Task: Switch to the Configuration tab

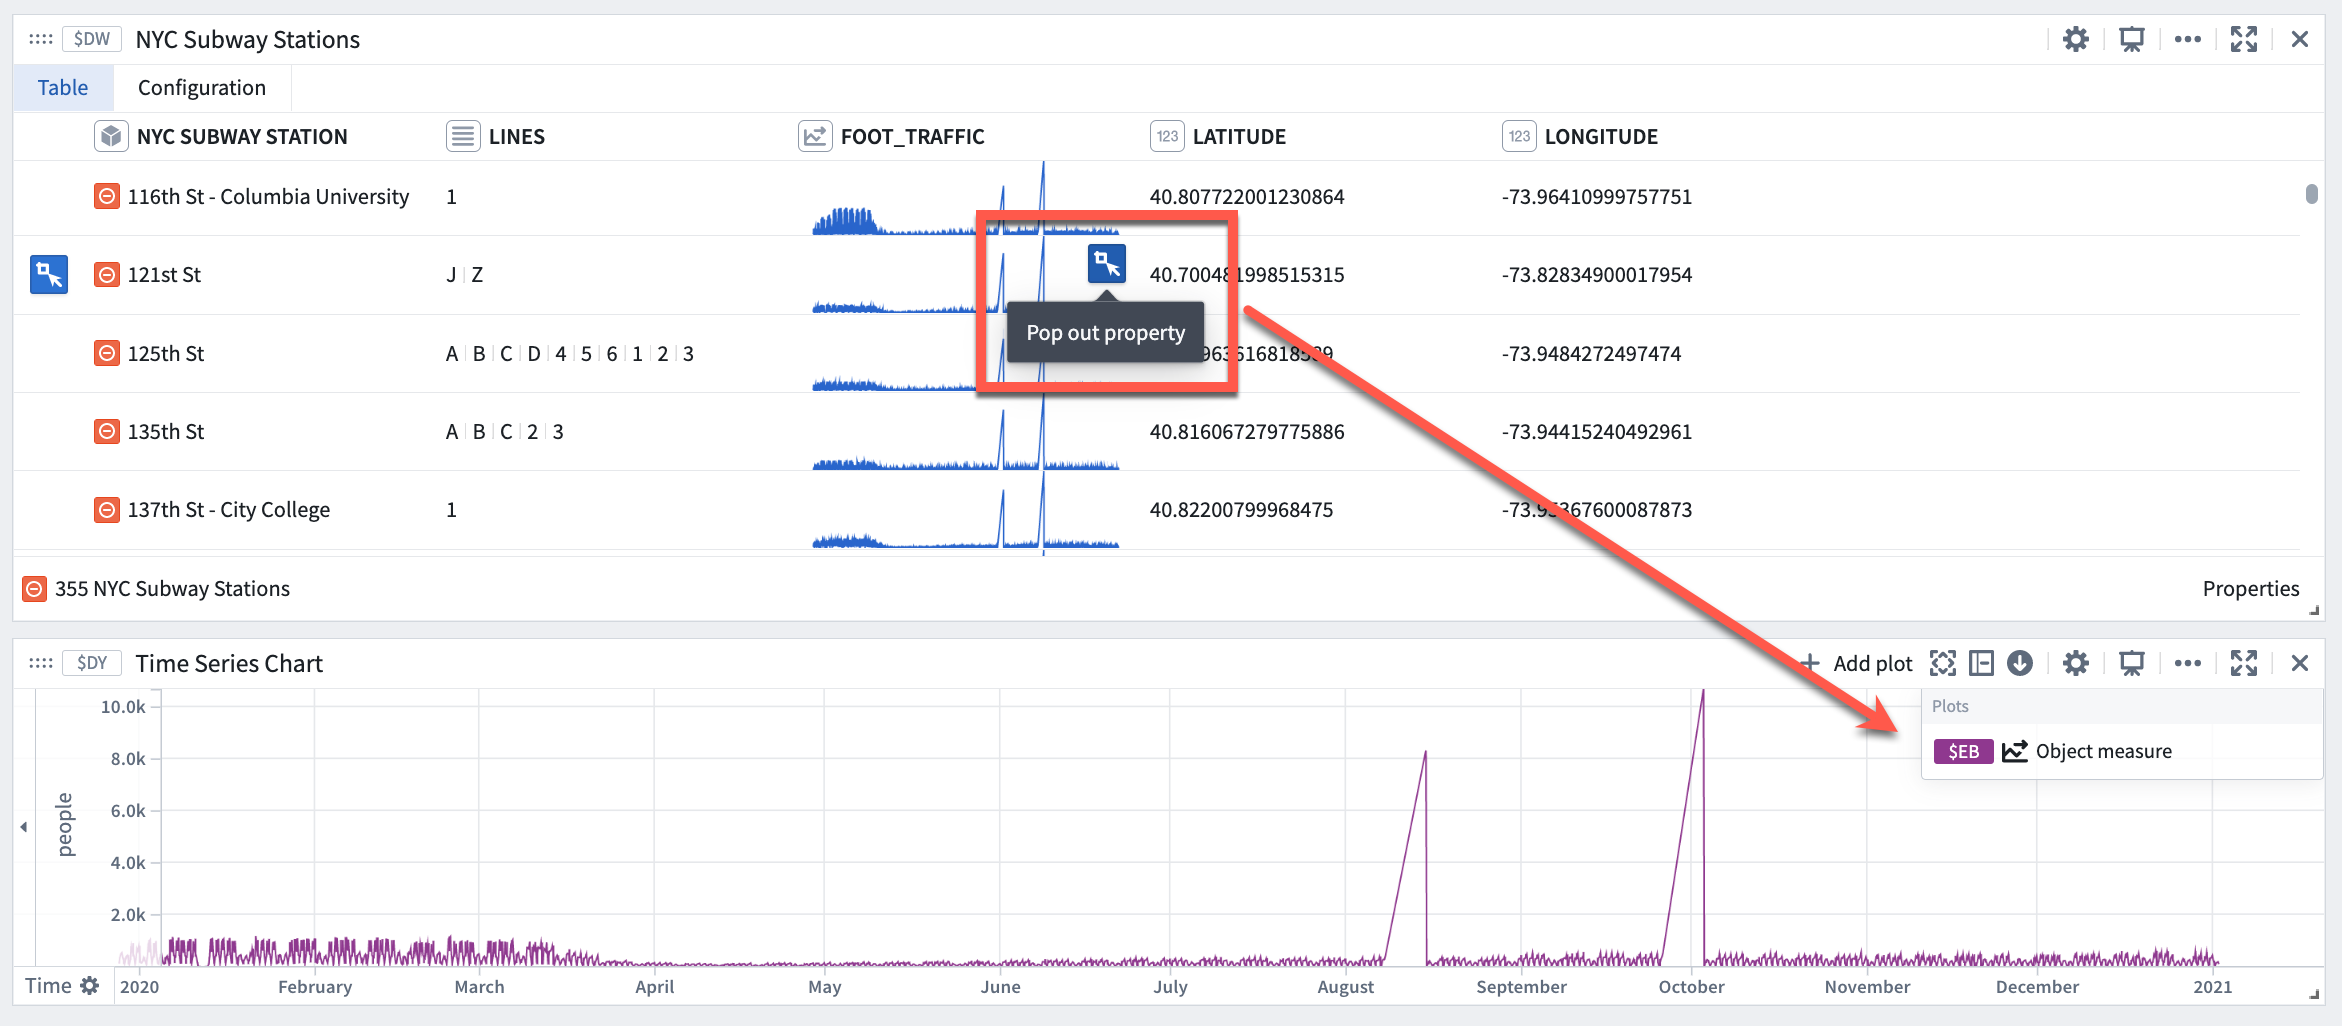Action: click(202, 88)
